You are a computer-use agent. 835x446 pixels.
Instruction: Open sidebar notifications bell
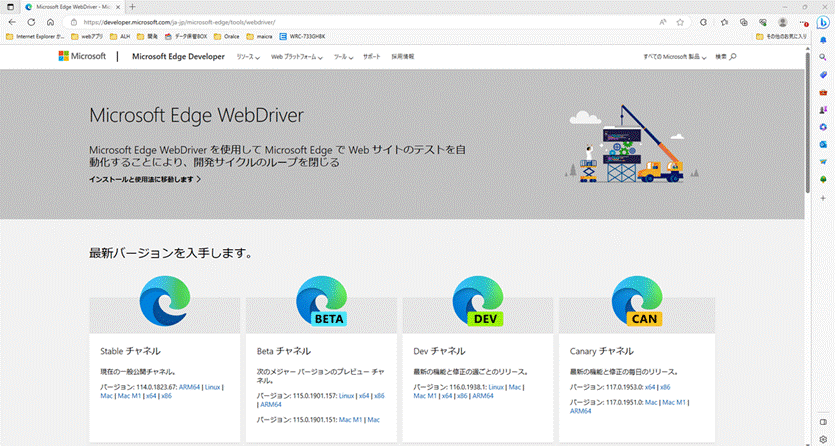click(823, 40)
